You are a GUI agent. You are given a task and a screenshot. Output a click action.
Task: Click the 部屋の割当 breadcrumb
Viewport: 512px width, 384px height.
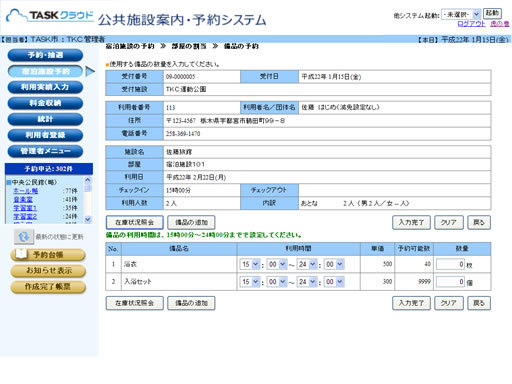point(189,46)
